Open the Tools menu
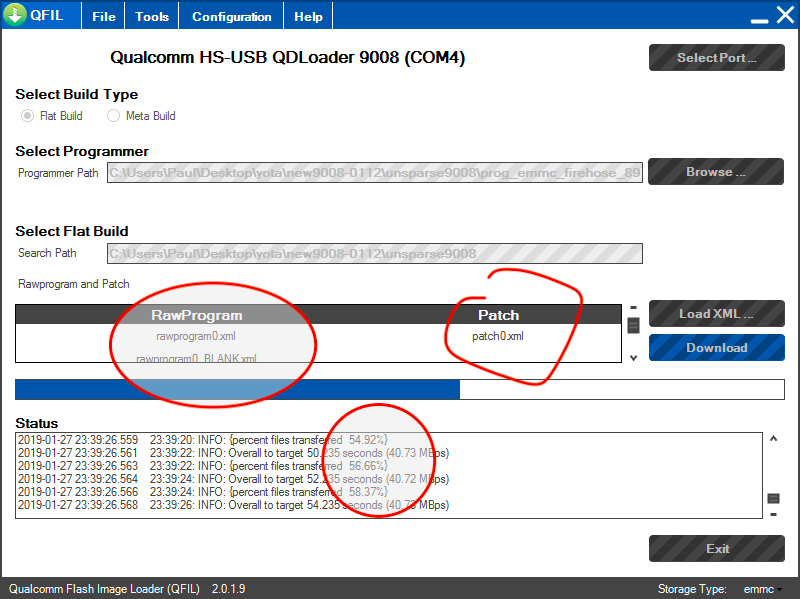Viewport: 800px width, 599px height. (152, 16)
